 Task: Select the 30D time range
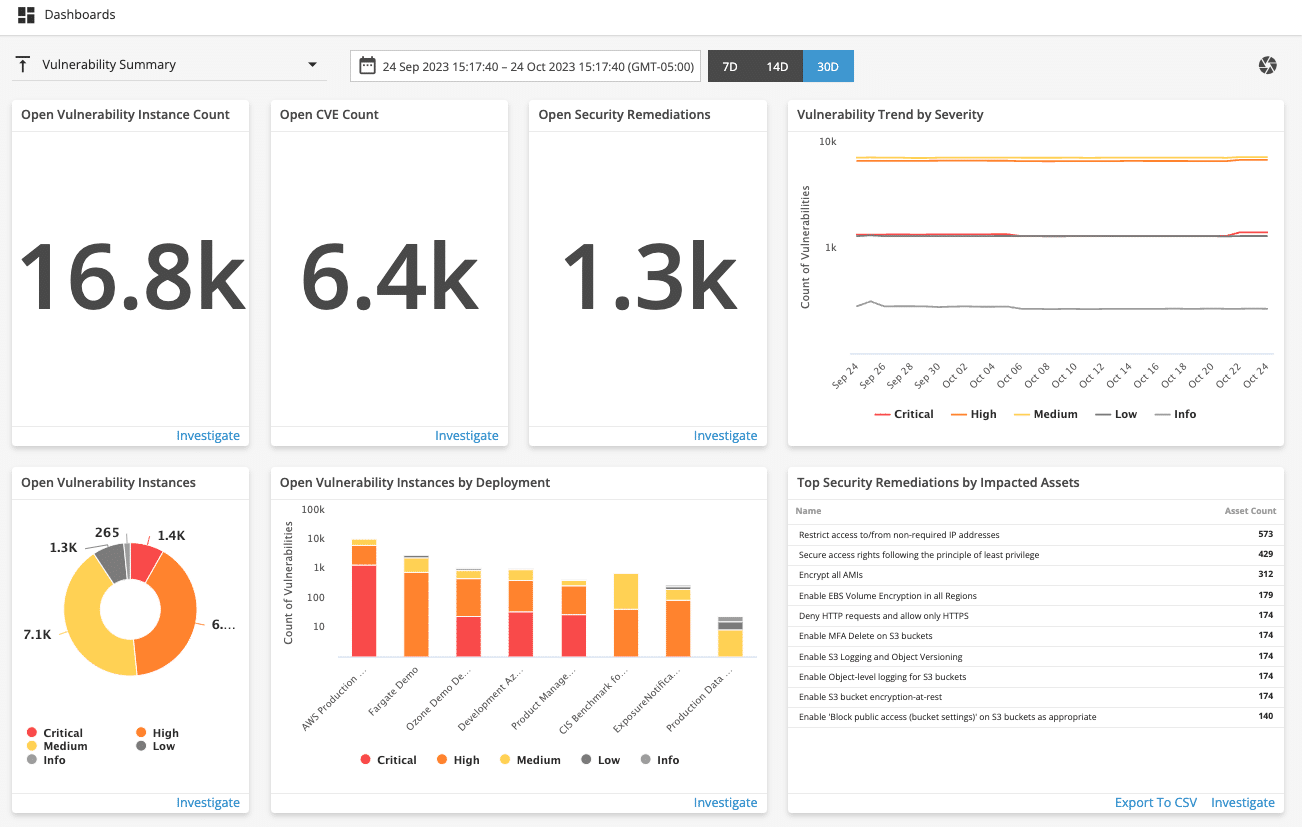tap(828, 66)
